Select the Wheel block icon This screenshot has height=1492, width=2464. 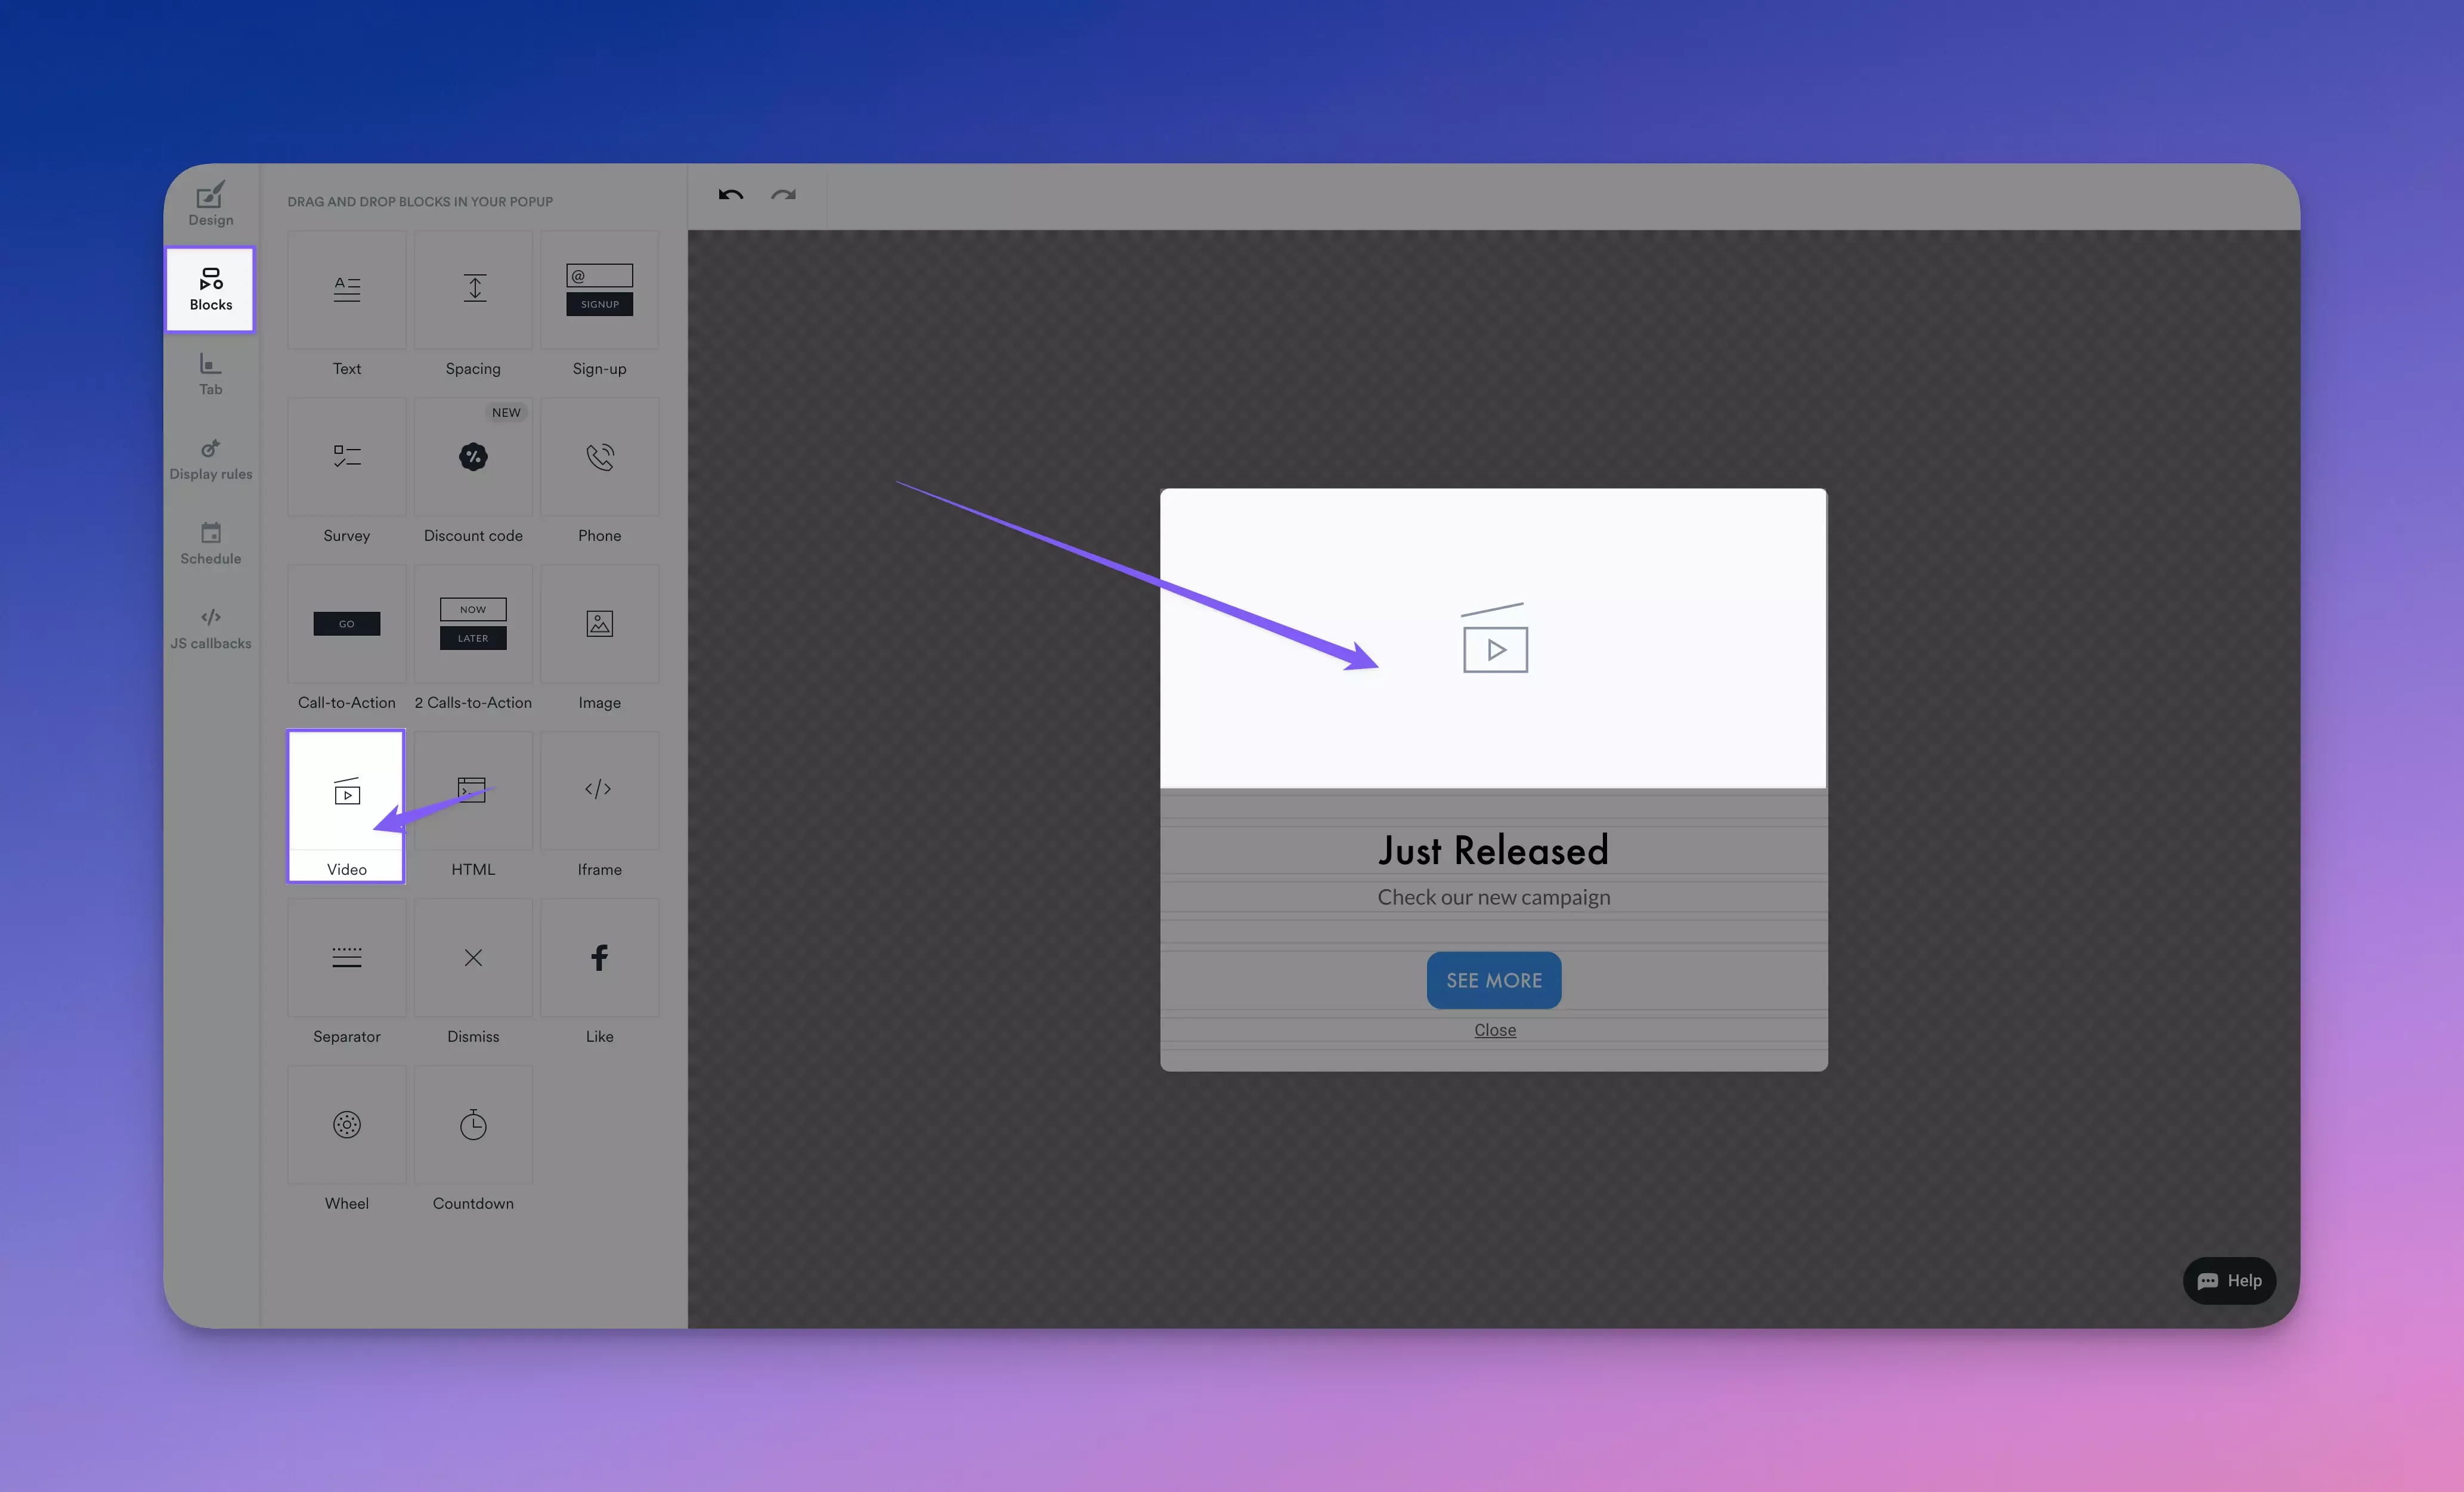(x=346, y=1125)
